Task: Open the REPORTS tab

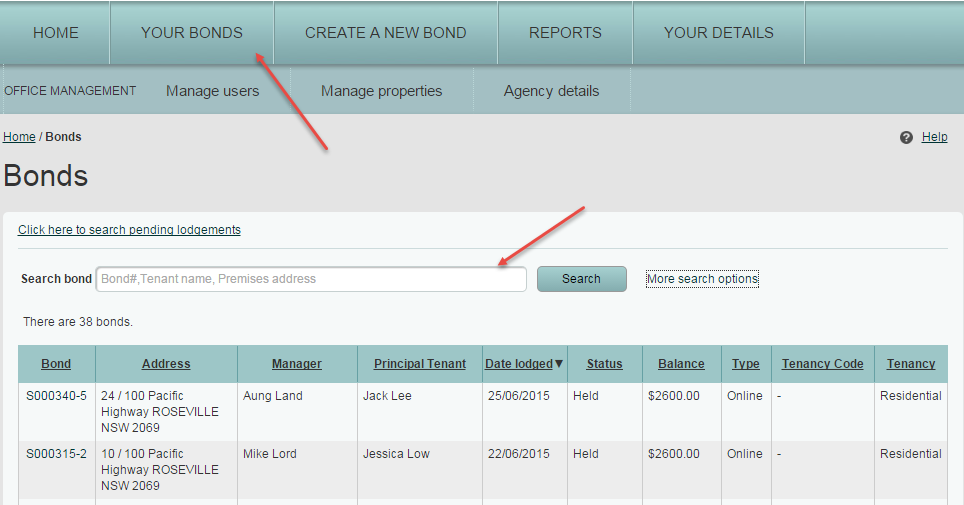Action: (565, 33)
